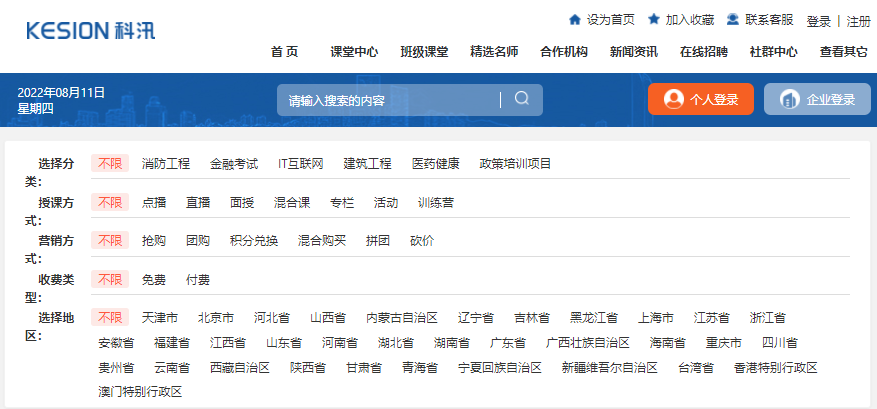Viewport: 877px width, 409px height.
Task: Open the 课堂中心 menu
Action: (x=354, y=52)
